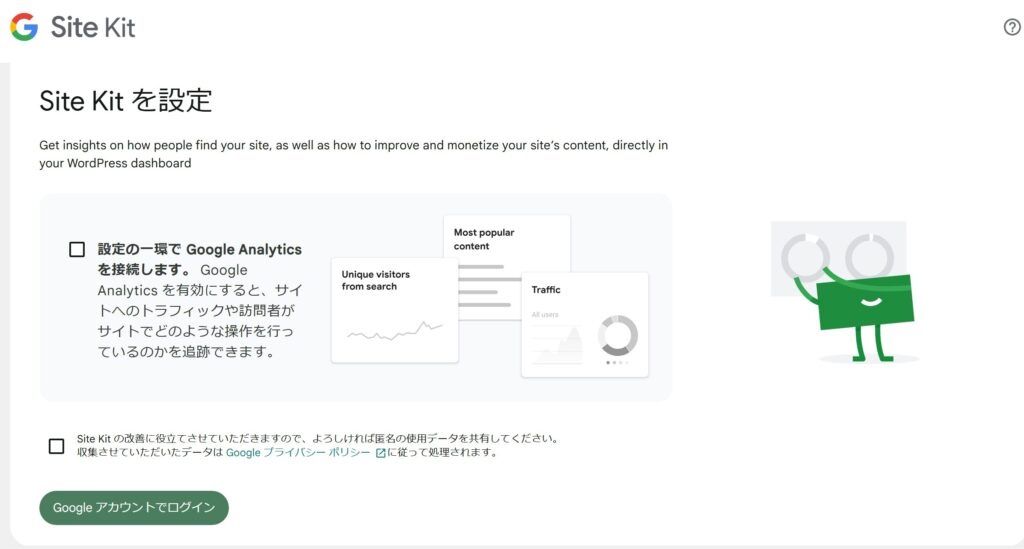Open the Google プライバシー ポリシー link
Screen dimensions: 1024x549
click(298, 452)
